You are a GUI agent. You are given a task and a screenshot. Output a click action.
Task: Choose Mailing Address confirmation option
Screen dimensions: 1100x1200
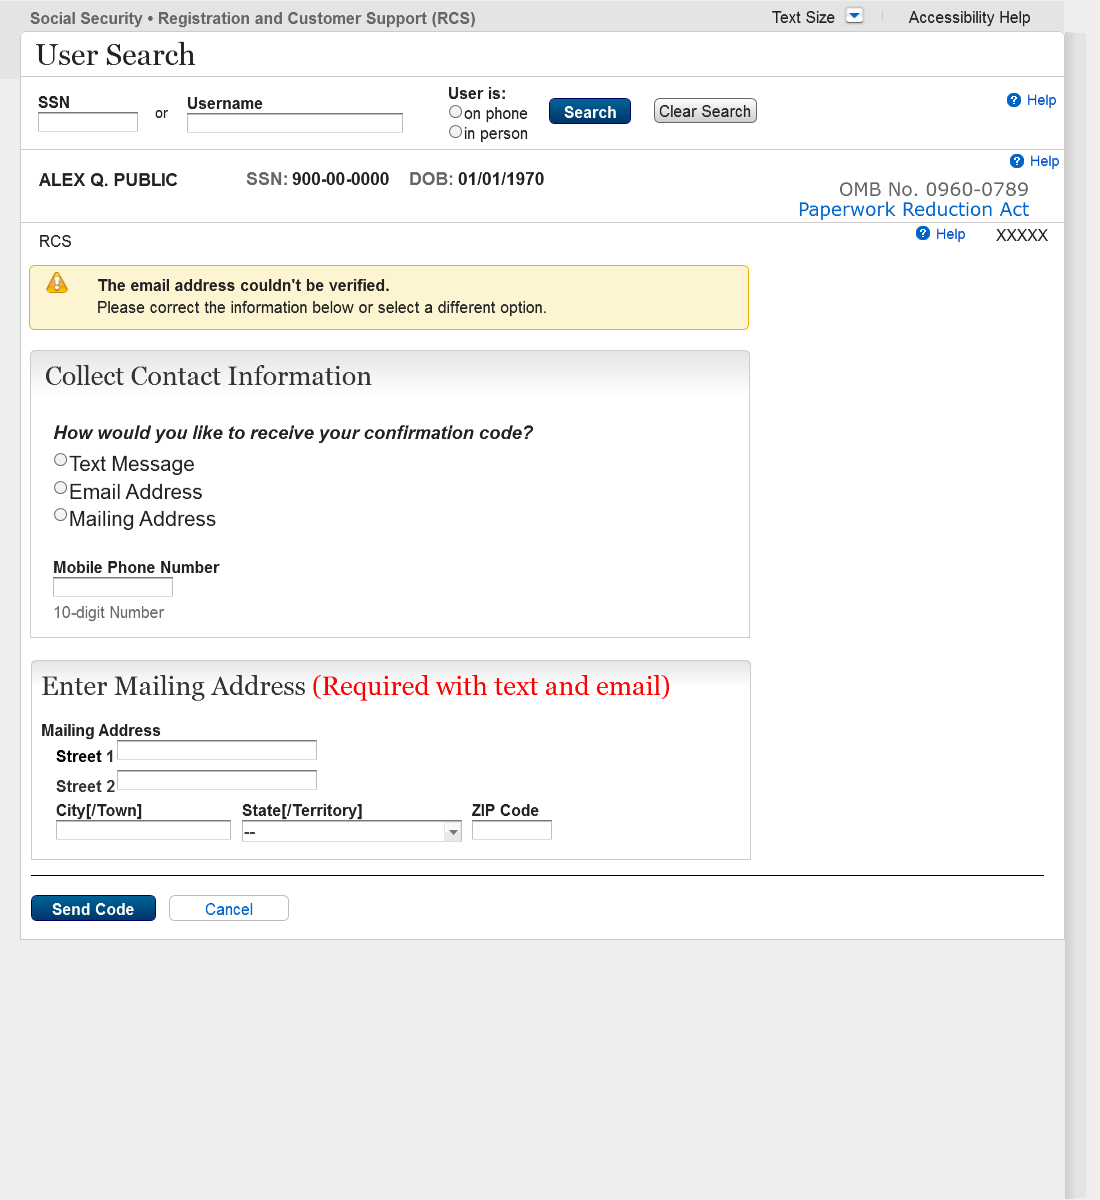61,515
